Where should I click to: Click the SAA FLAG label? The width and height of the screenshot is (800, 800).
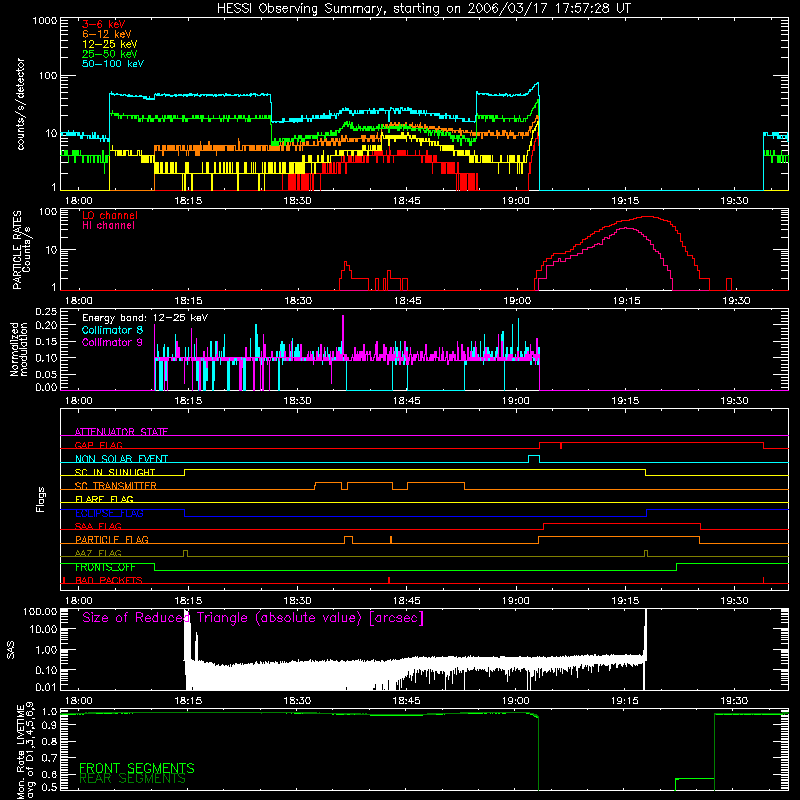point(98,526)
